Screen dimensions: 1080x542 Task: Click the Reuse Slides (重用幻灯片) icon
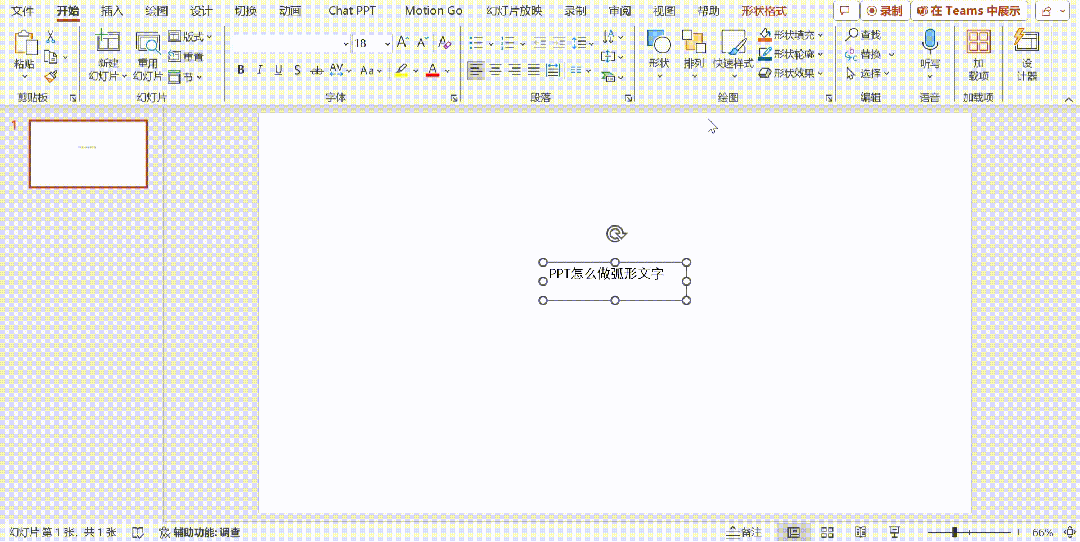(147, 43)
